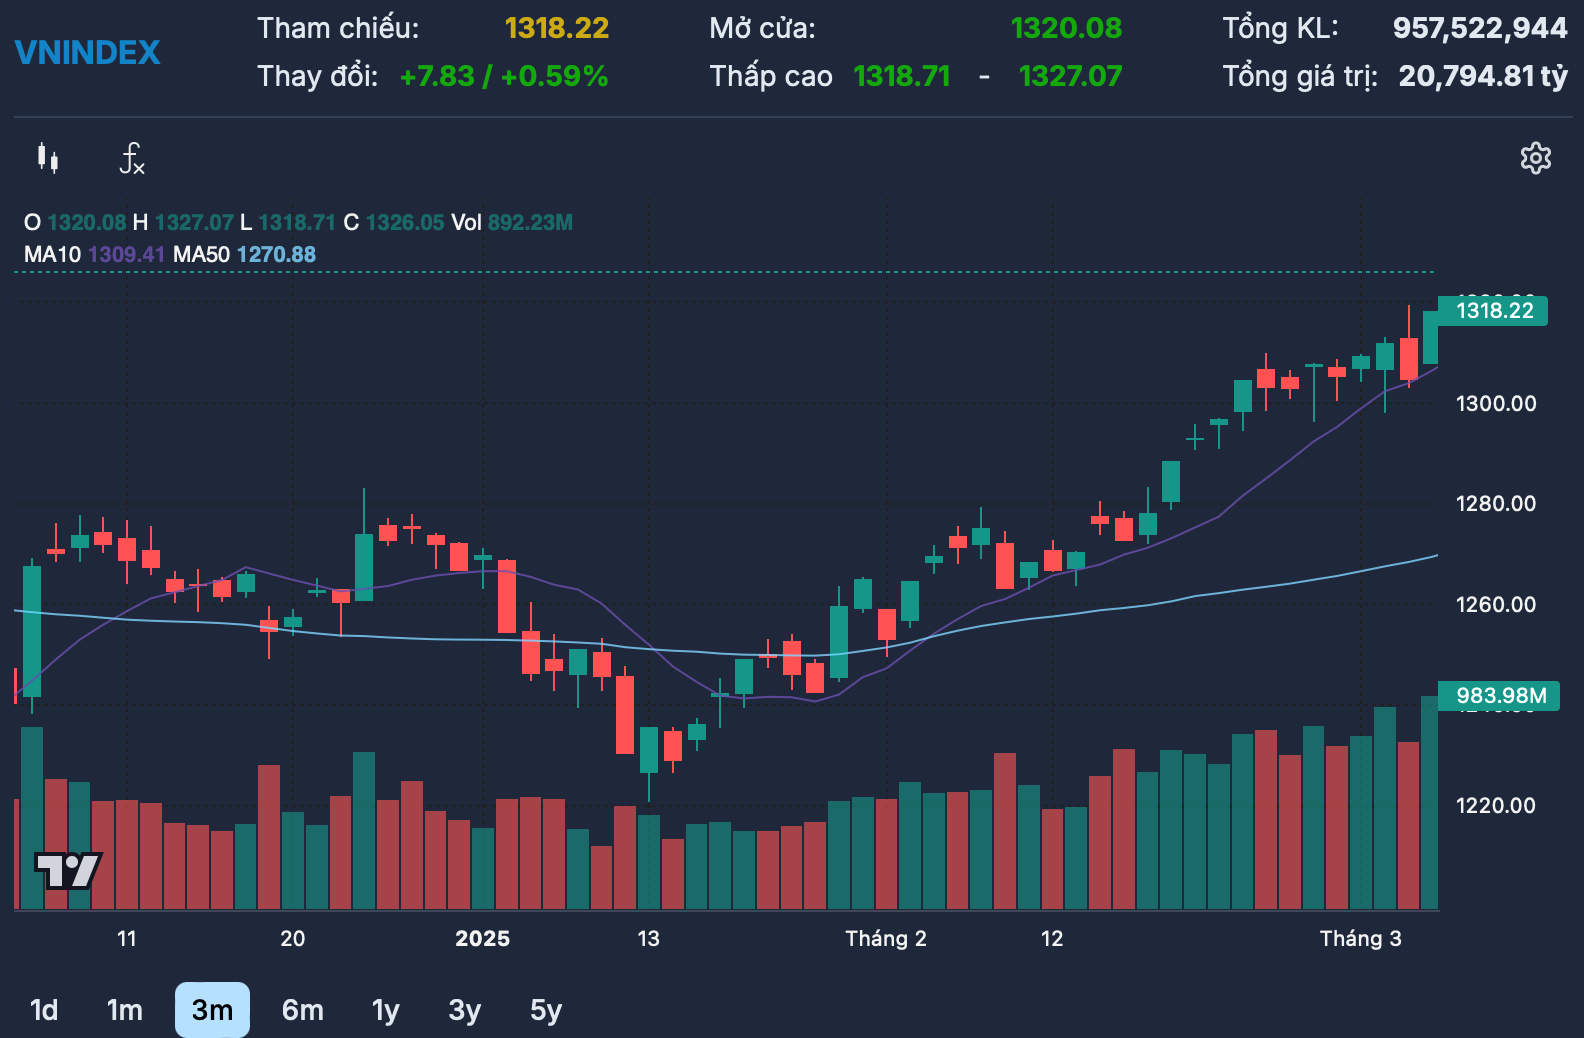Click the reference value 1318.22 in header
This screenshot has height=1038, width=1584.
557,28
